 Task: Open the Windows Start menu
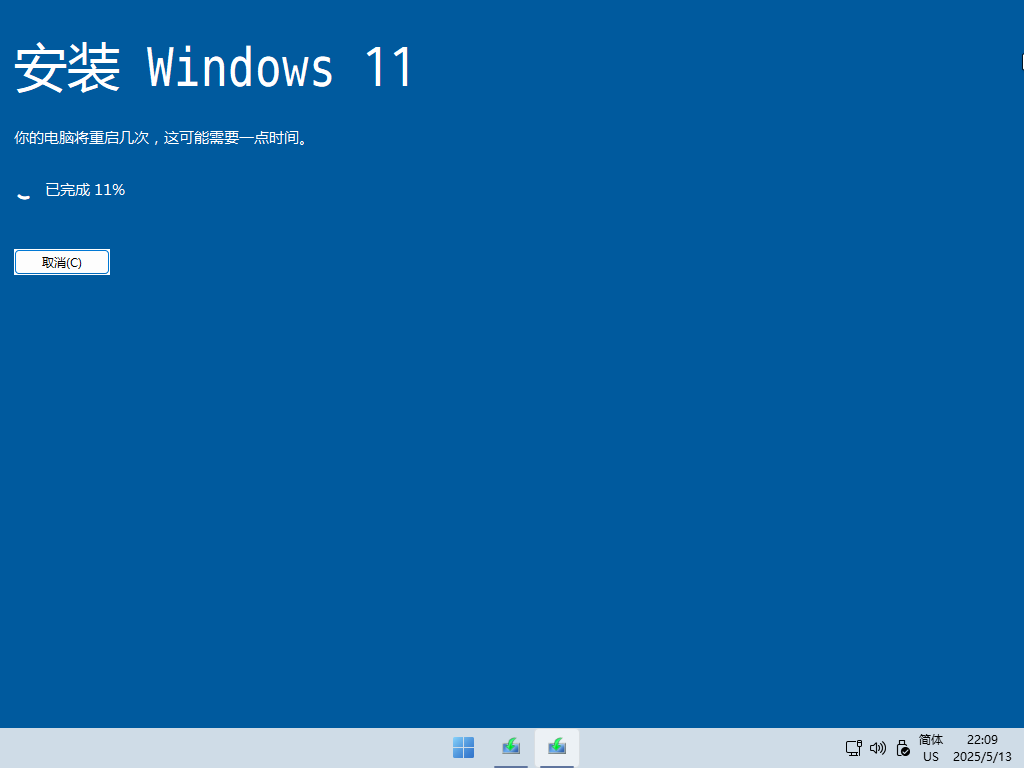pyautogui.click(x=464, y=748)
